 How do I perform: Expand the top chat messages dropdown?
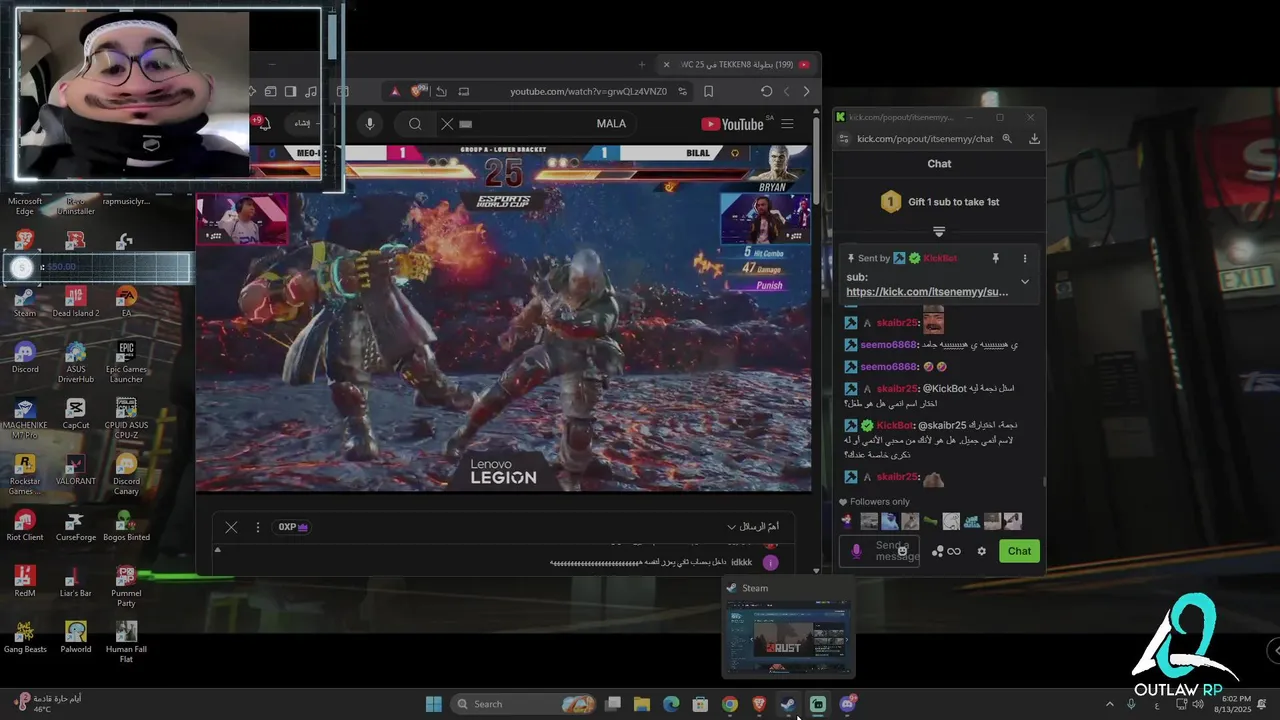(x=753, y=527)
